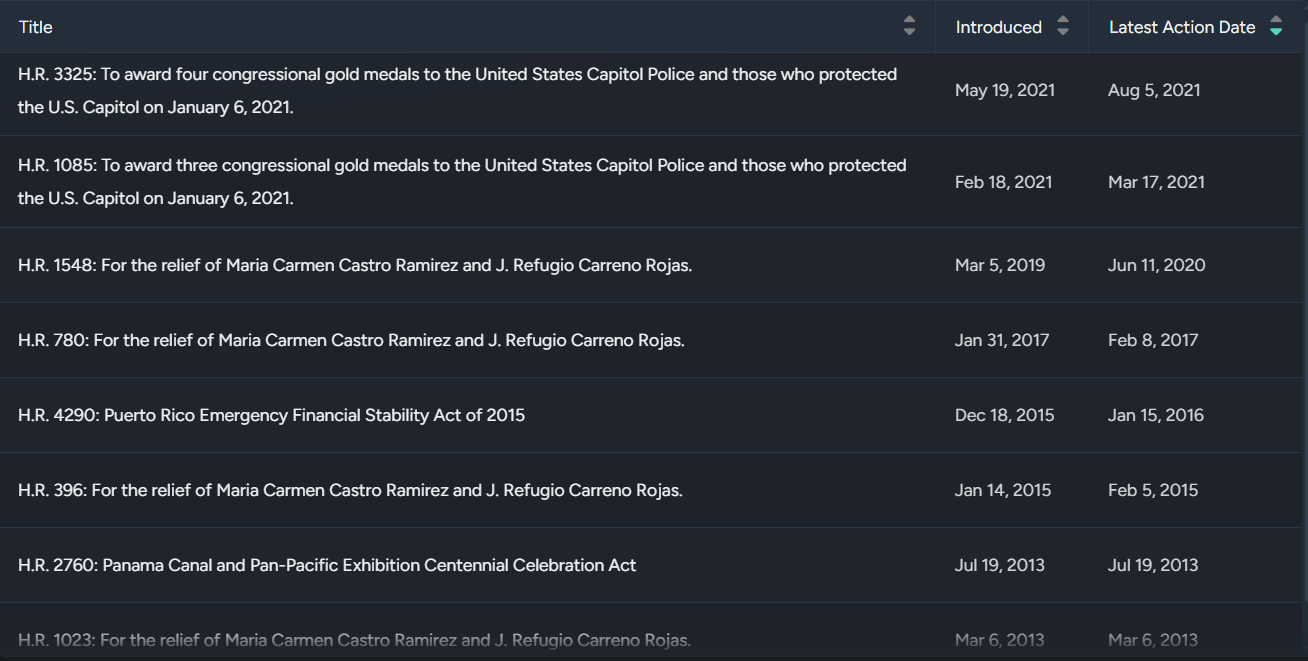Click the Aug 5, 2021 latest action date
1308x661 pixels.
click(1154, 90)
